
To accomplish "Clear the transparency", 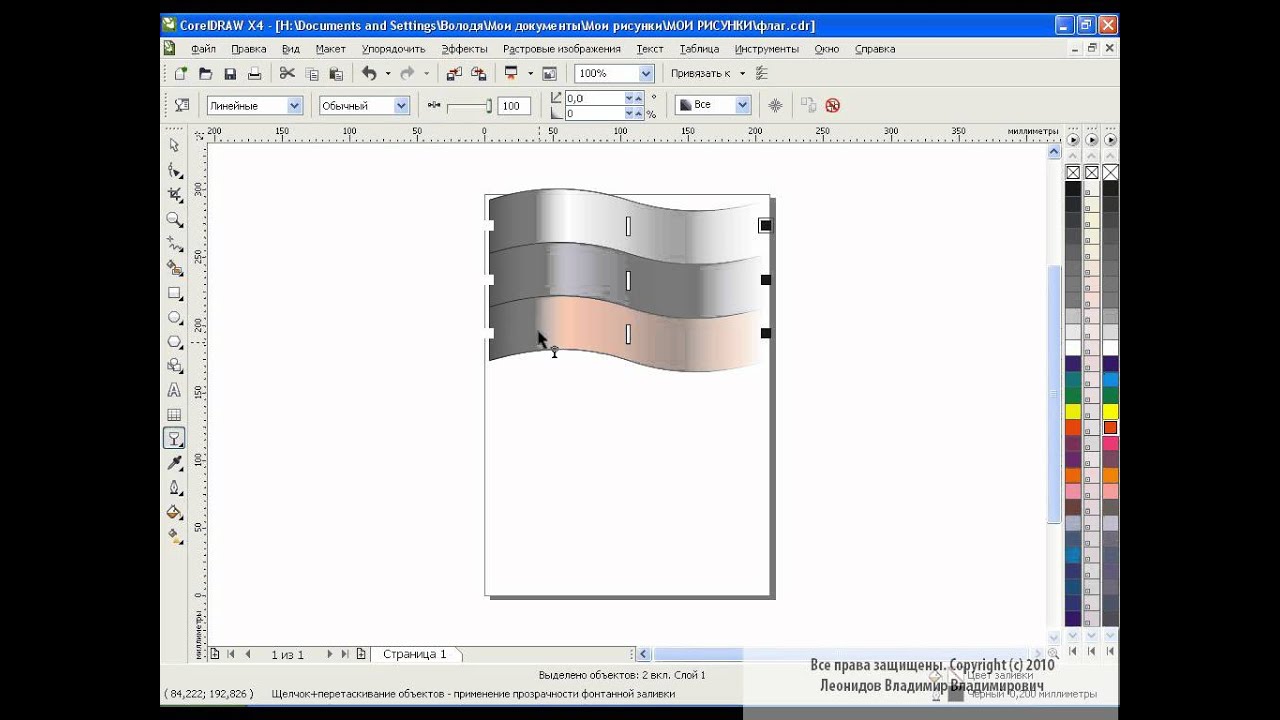I will (832, 105).
